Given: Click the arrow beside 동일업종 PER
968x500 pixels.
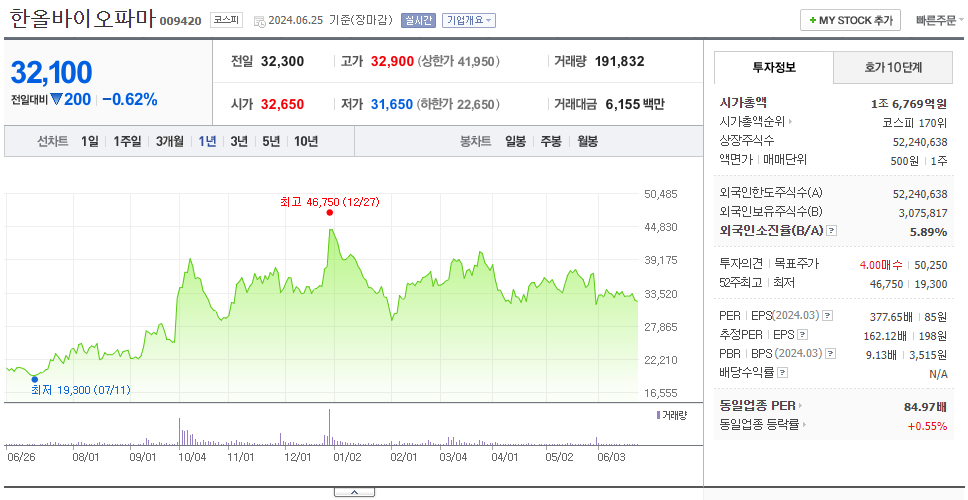Looking at the screenshot, I should (801, 406).
